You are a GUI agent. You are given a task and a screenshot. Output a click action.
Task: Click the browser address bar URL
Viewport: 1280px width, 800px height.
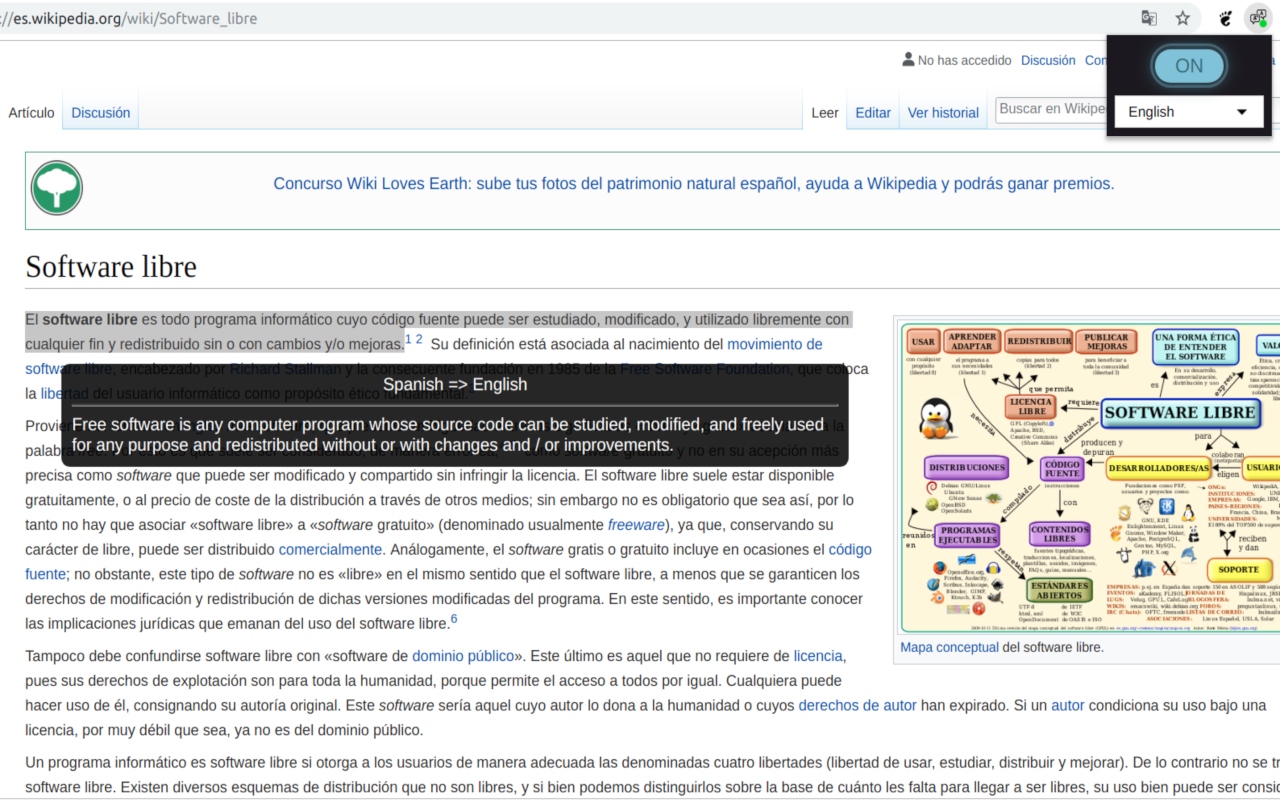[130, 18]
